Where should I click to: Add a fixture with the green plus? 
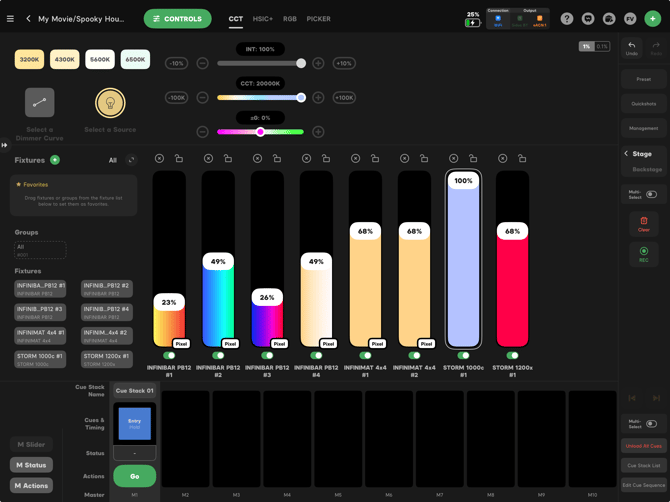pyautogui.click(x=55, y=160)
